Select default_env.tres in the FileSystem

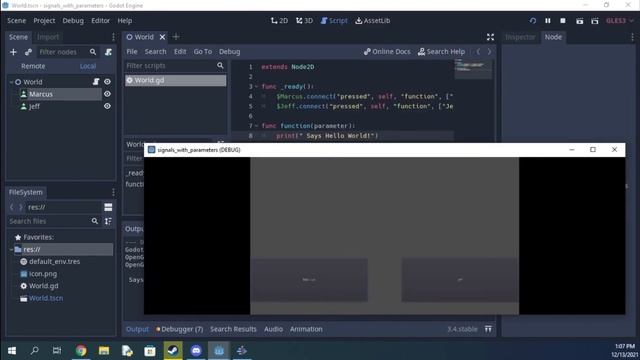pos(54,262)
